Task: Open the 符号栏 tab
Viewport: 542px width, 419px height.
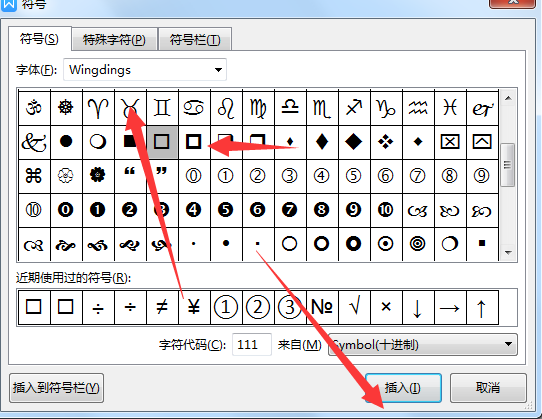Action: 195,39
